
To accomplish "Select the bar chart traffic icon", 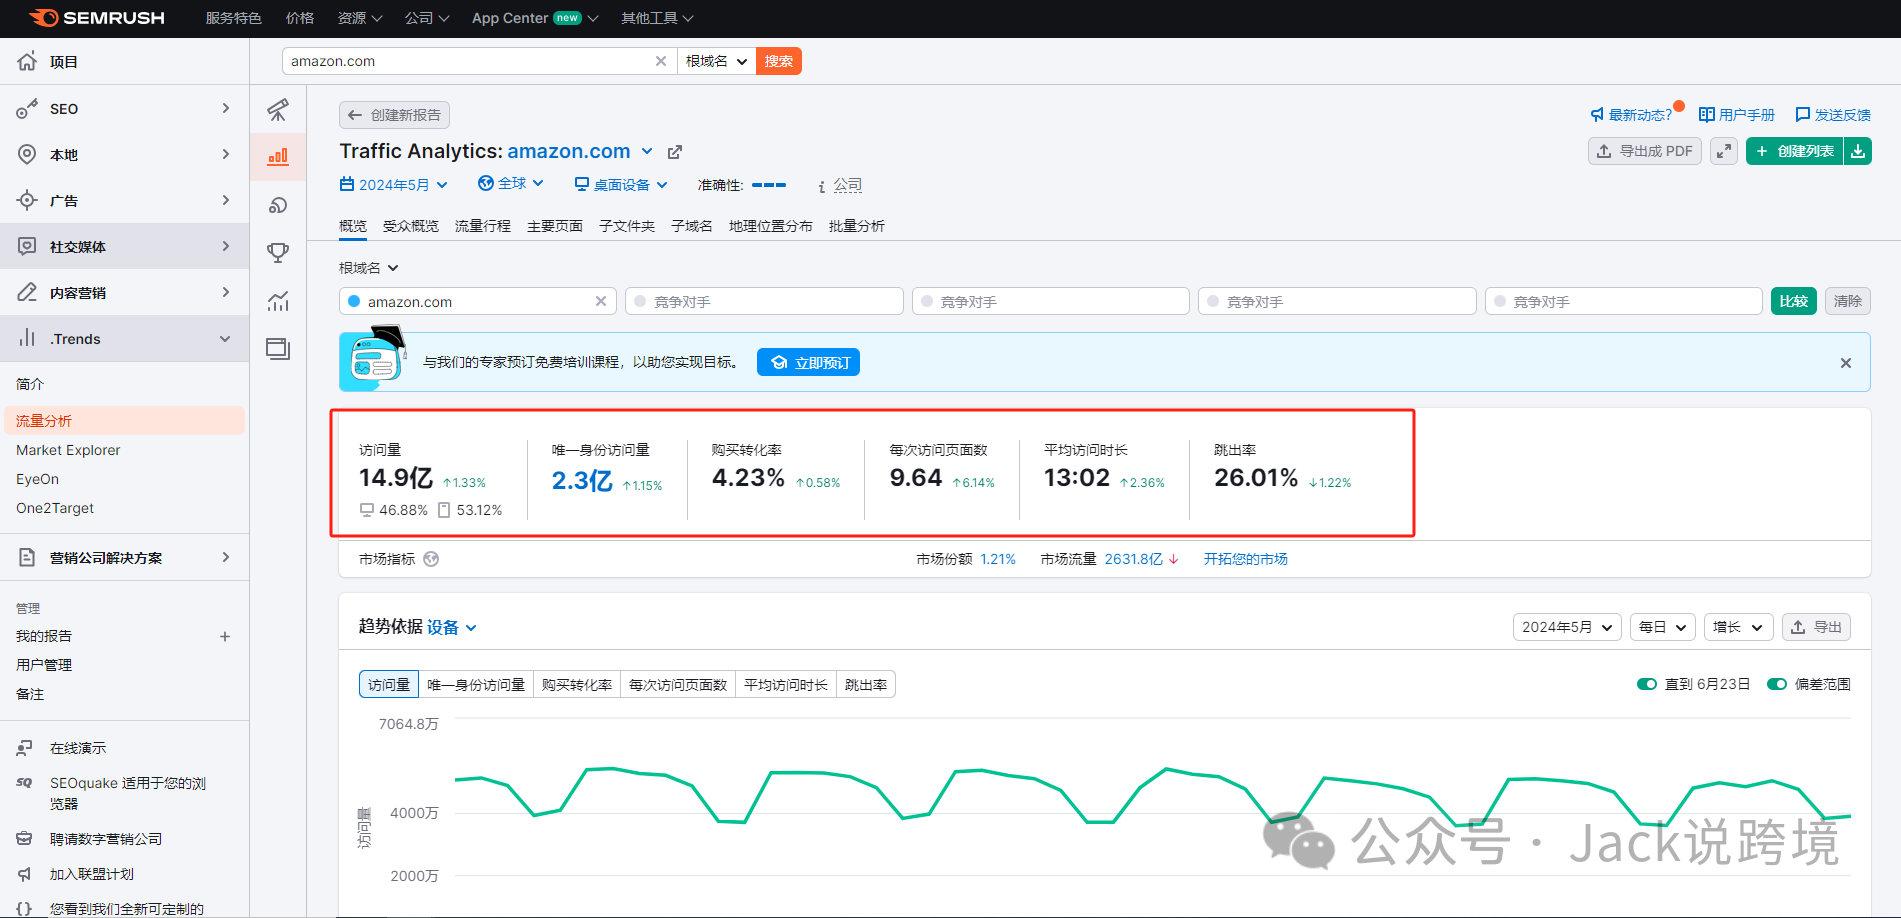I will (x=278, y=157).
